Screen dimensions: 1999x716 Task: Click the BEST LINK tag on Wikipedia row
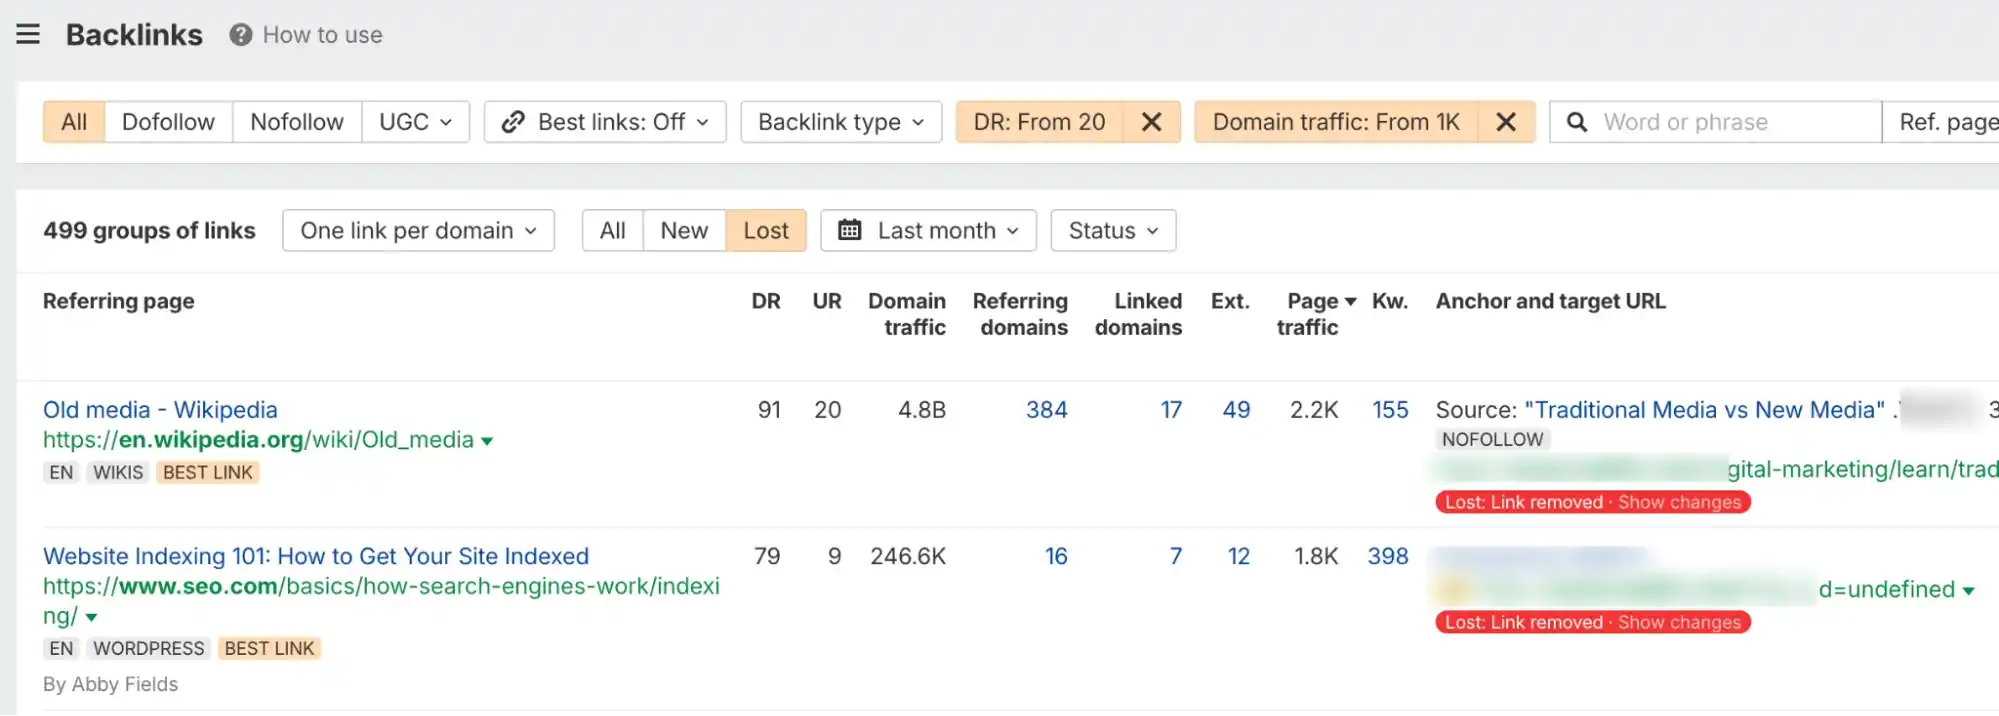point(208,473)
